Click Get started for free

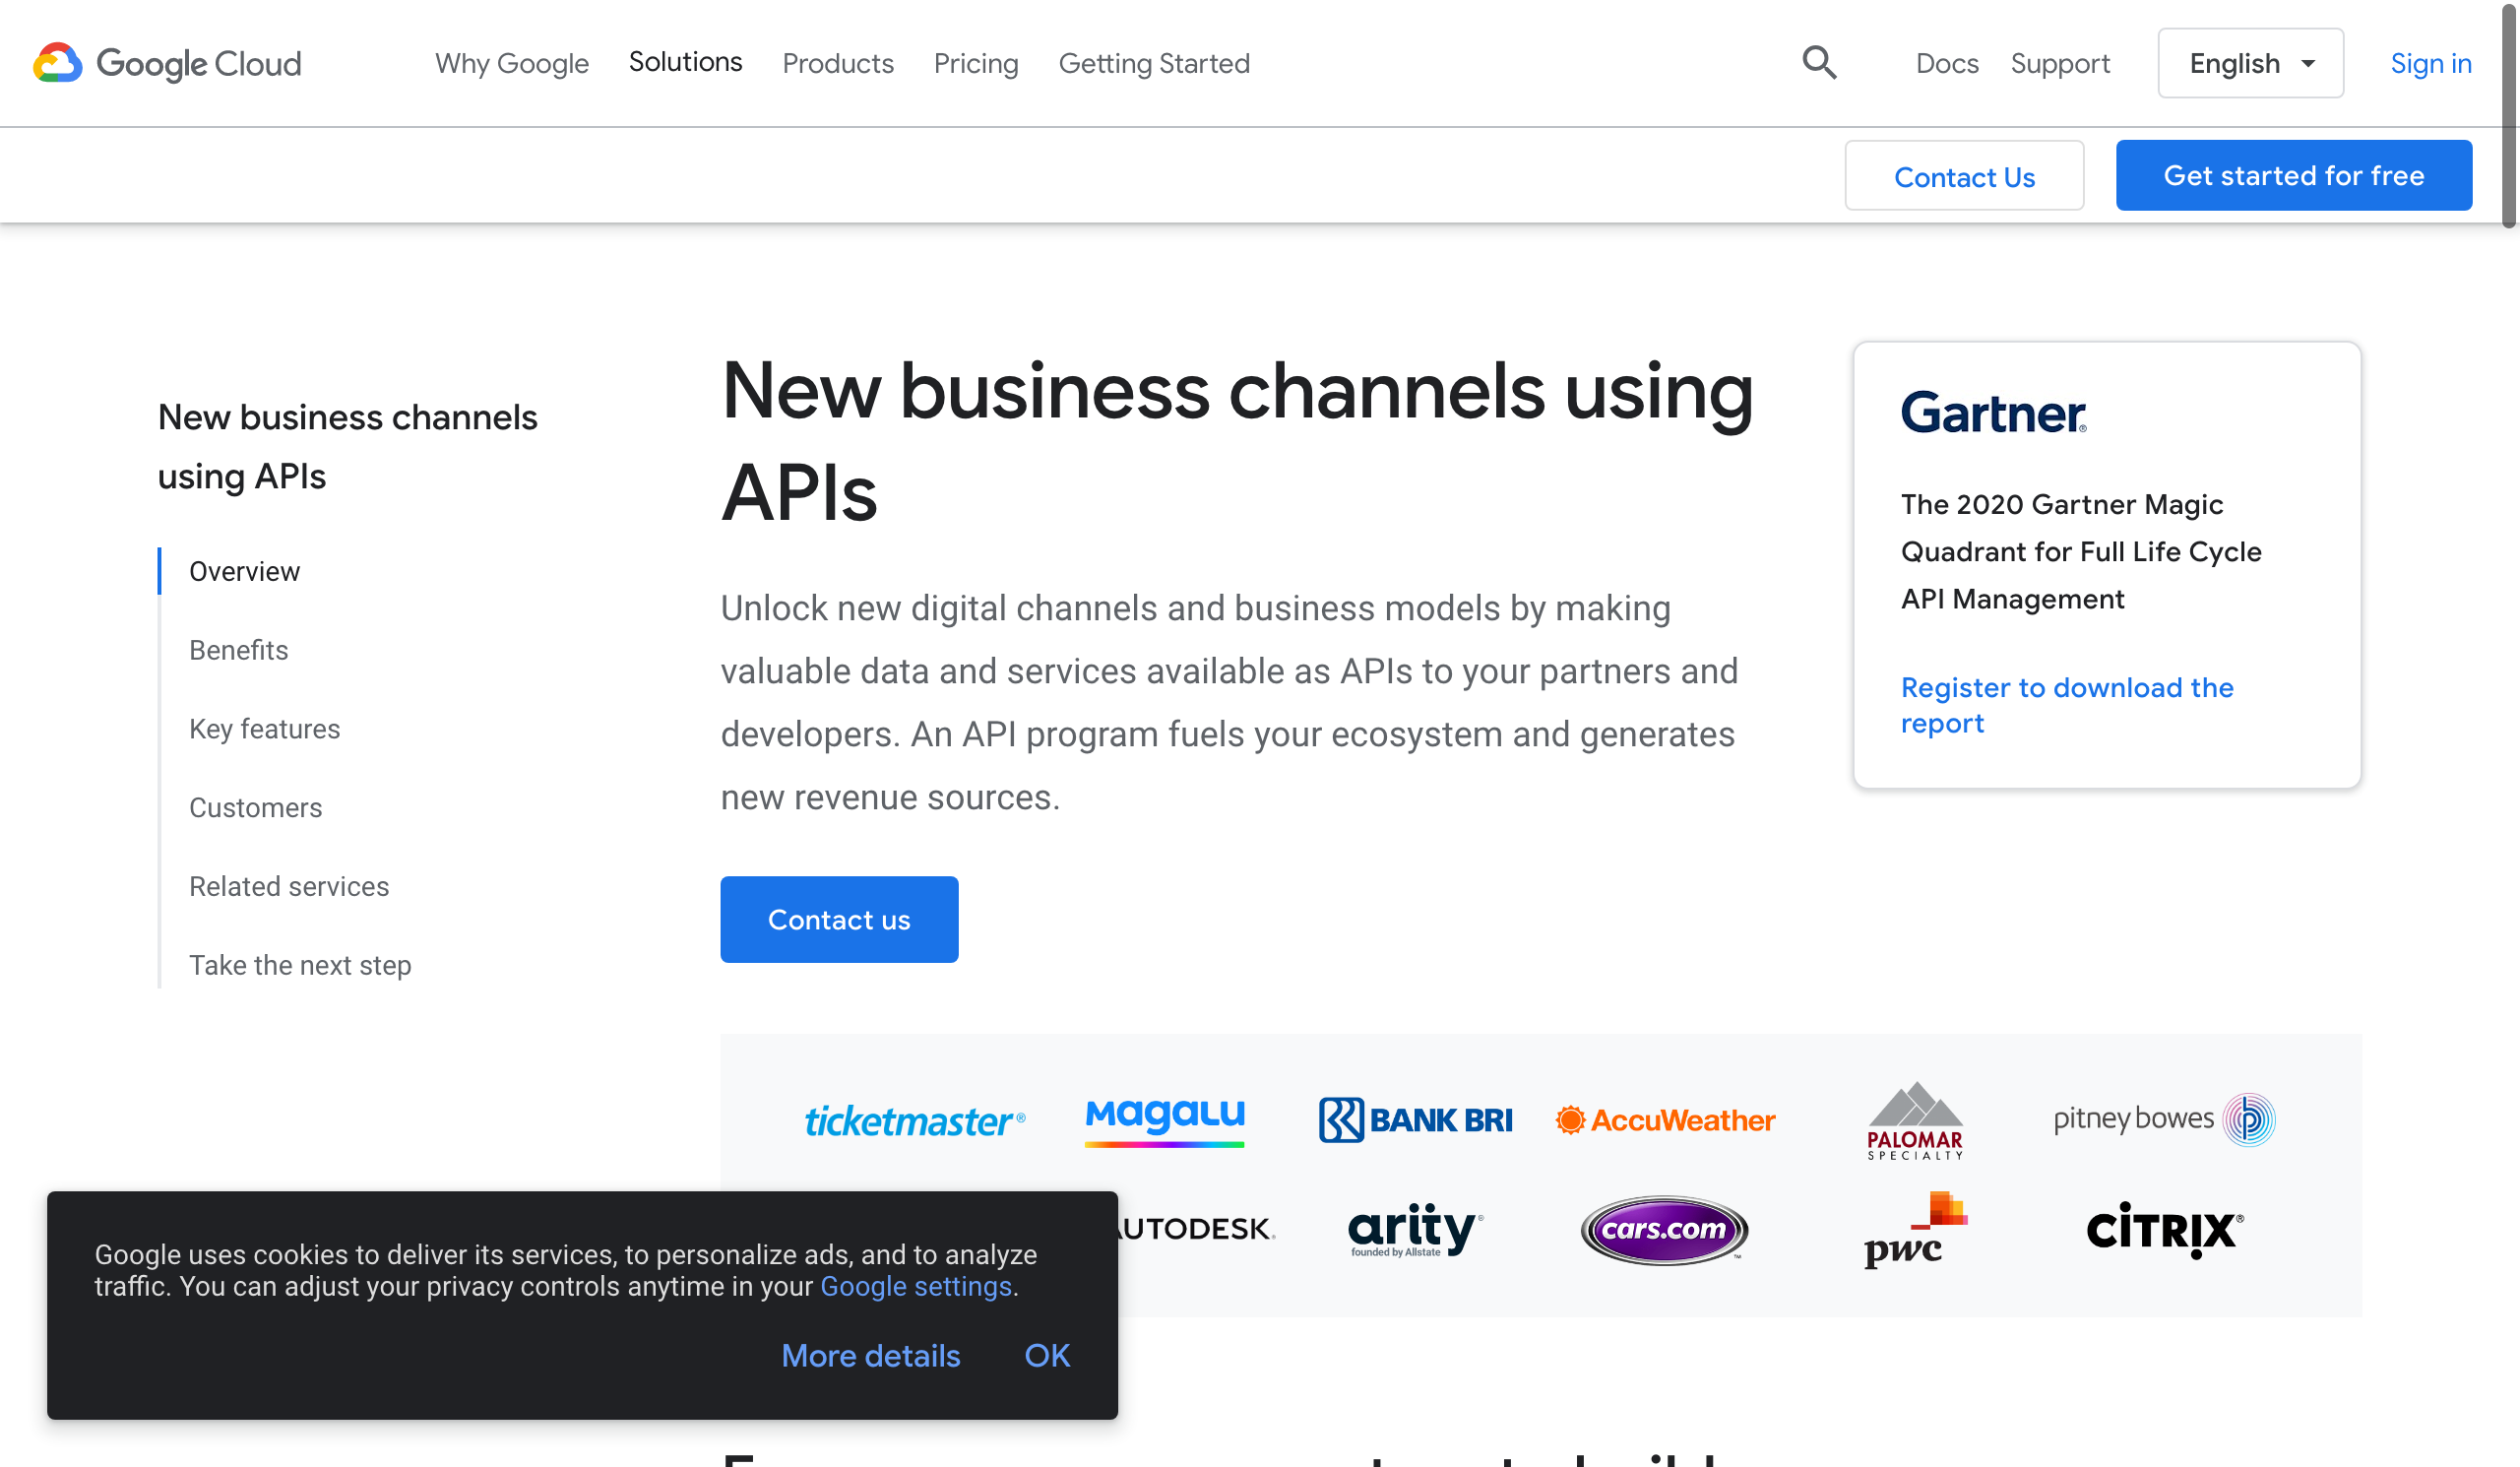point(2294,175)
